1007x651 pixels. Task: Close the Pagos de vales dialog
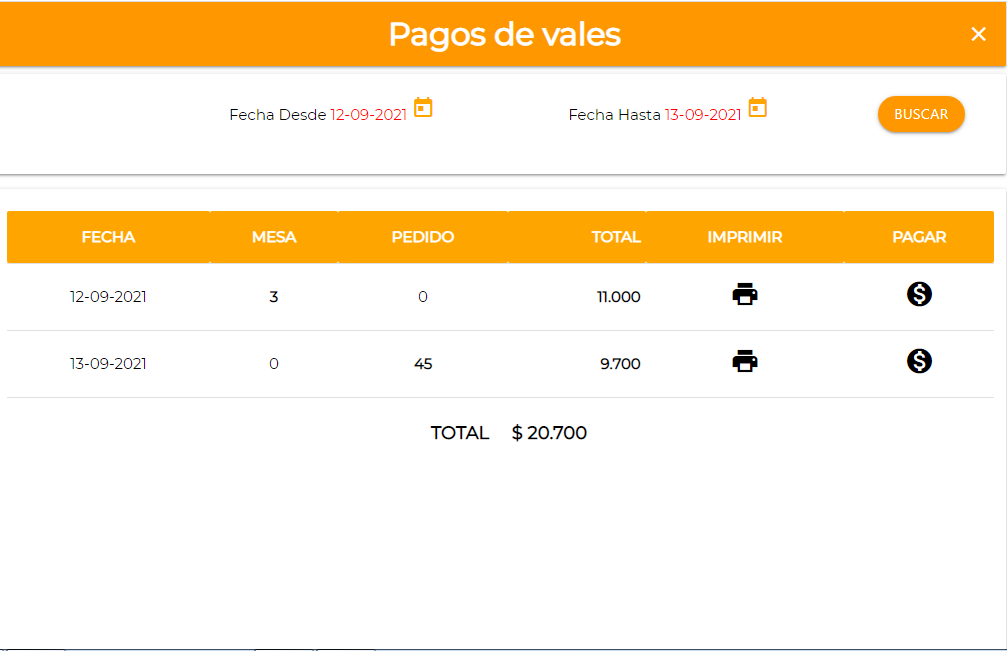pyautogui.click(x=978, y=34)
